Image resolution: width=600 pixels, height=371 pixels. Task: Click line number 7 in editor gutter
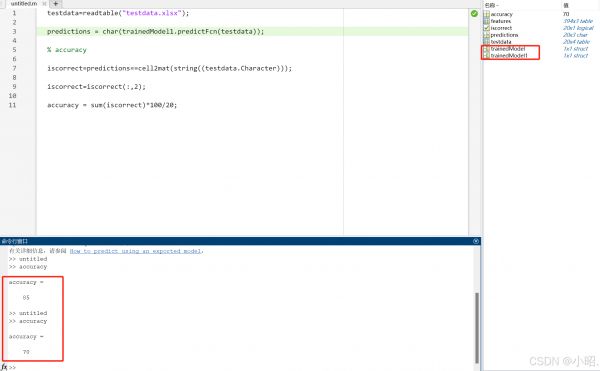pyautogui.click(x=14, y=68)
